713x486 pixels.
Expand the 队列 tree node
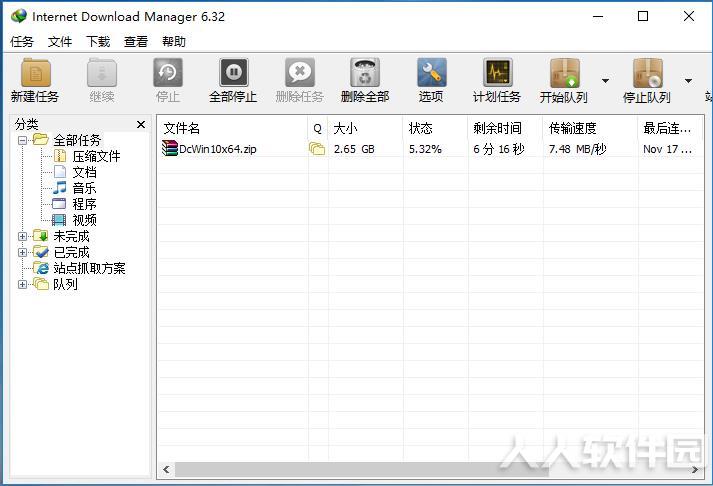coord(22,285)
